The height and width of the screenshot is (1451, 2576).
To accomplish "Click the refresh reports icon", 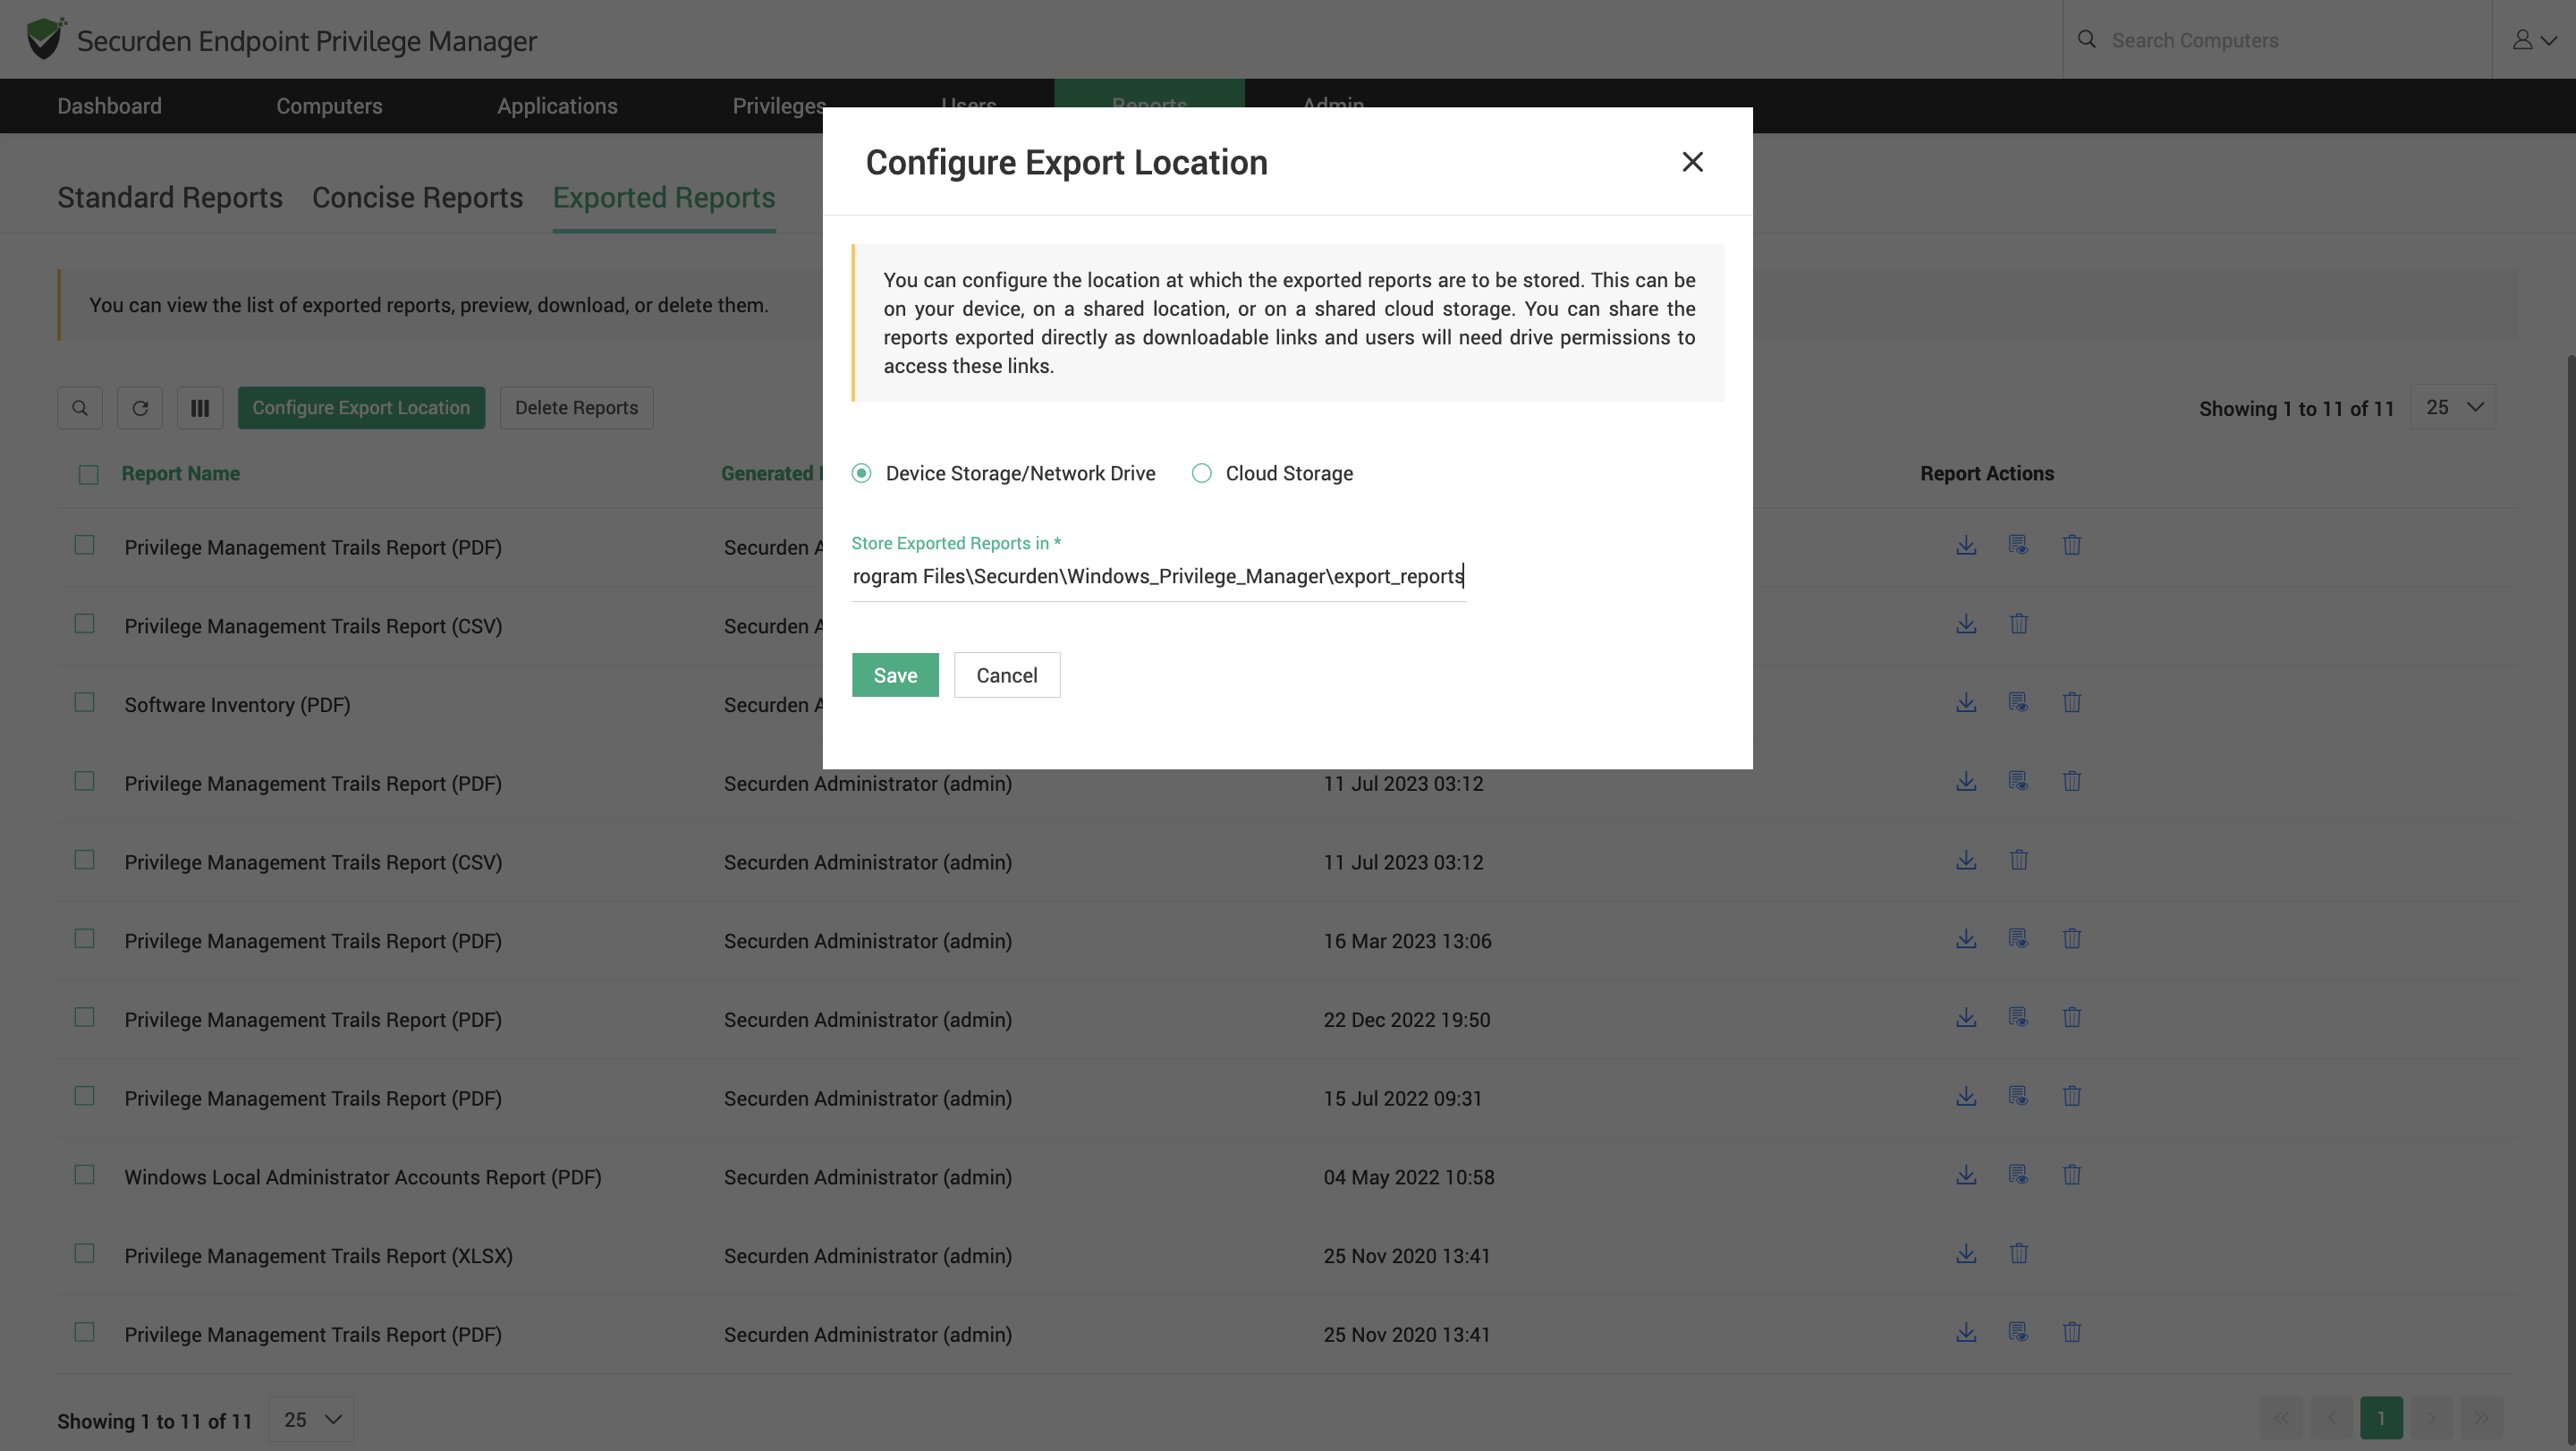I will tap(140, 408).
